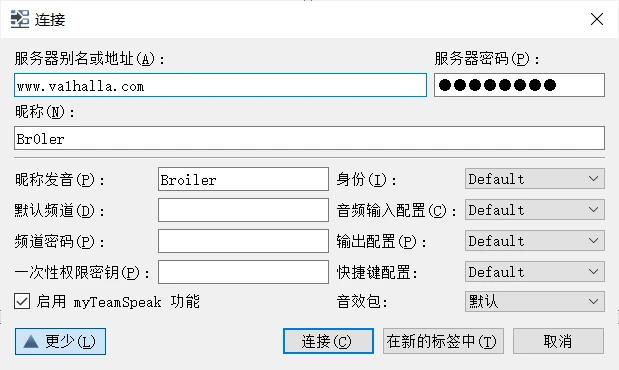This screenshot has width=619, height=370.
Task: Click the triangle arrow on 更少 button
Action: coord(31,342)
